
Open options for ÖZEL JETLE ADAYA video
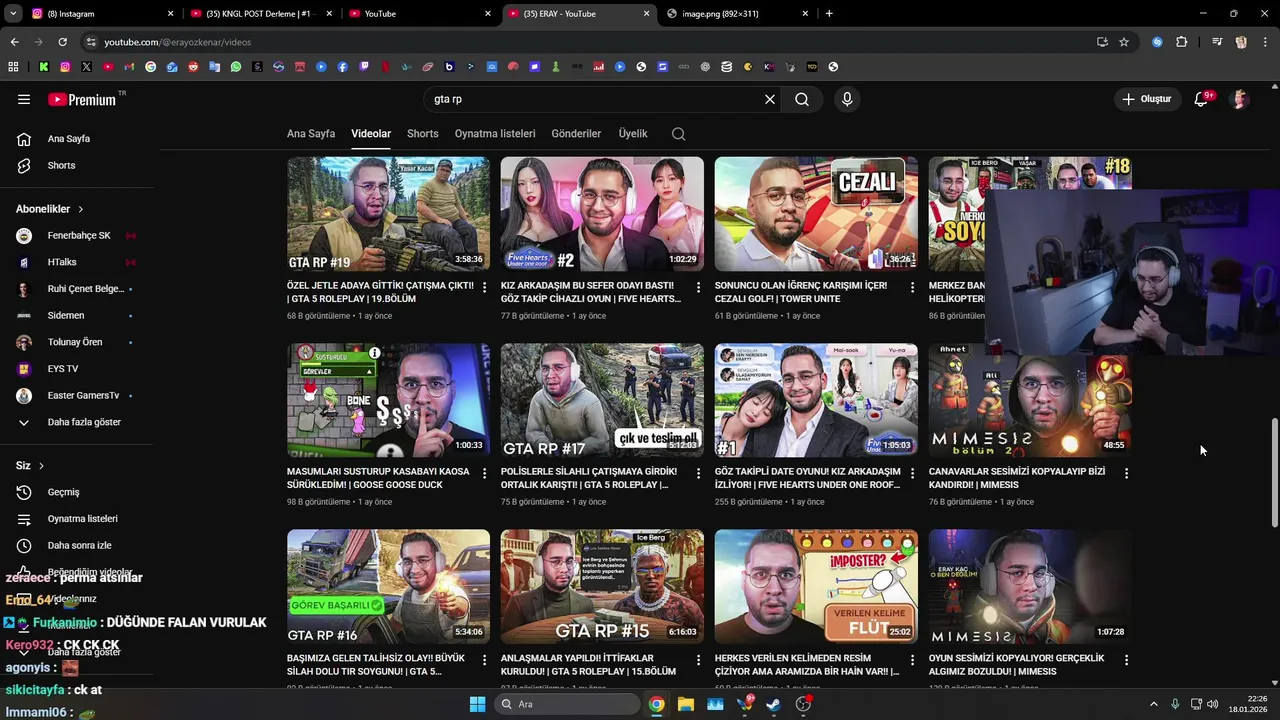(x=485, y=287)
